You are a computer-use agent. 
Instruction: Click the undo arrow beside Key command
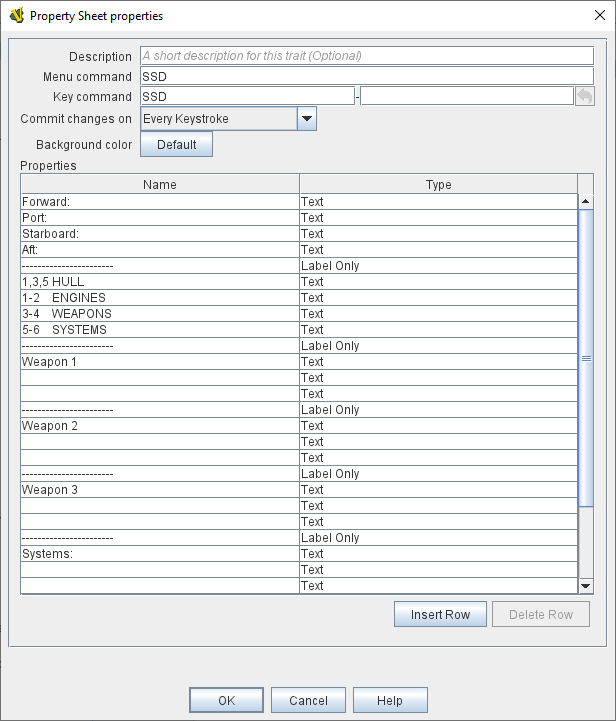[x=585, y=97]
